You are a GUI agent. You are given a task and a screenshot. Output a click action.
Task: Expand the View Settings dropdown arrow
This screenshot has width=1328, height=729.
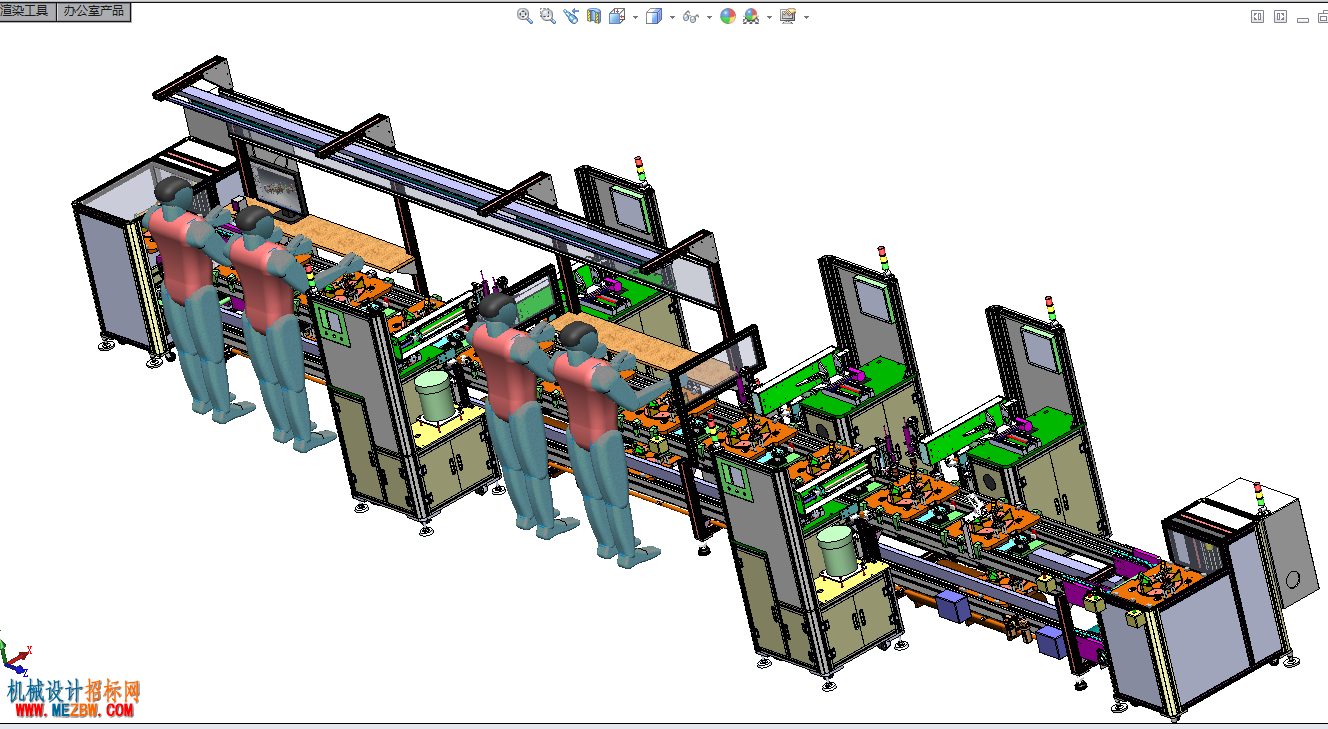point(806,17)
